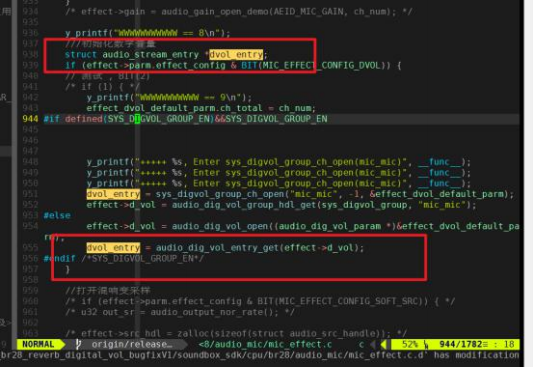The width and height of the screenshot is (534, 367).
Task: Select the origin/release branch name in status line
Action: point(132,344)
